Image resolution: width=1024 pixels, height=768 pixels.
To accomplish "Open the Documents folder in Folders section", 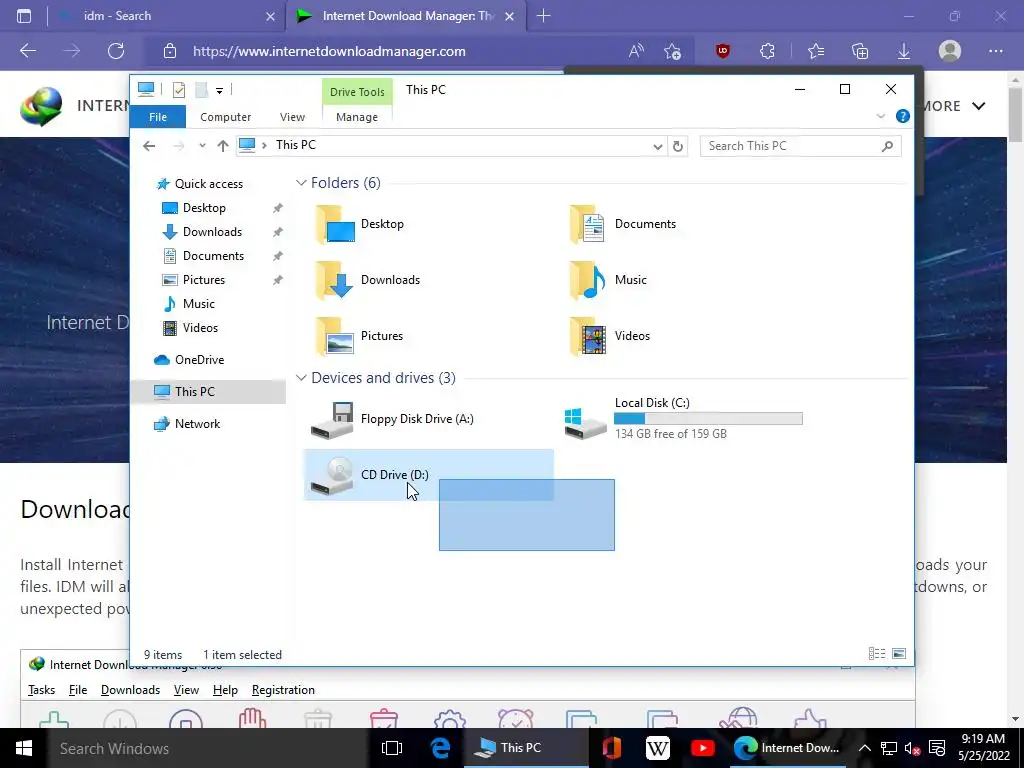I will click(x=587, y=224).
